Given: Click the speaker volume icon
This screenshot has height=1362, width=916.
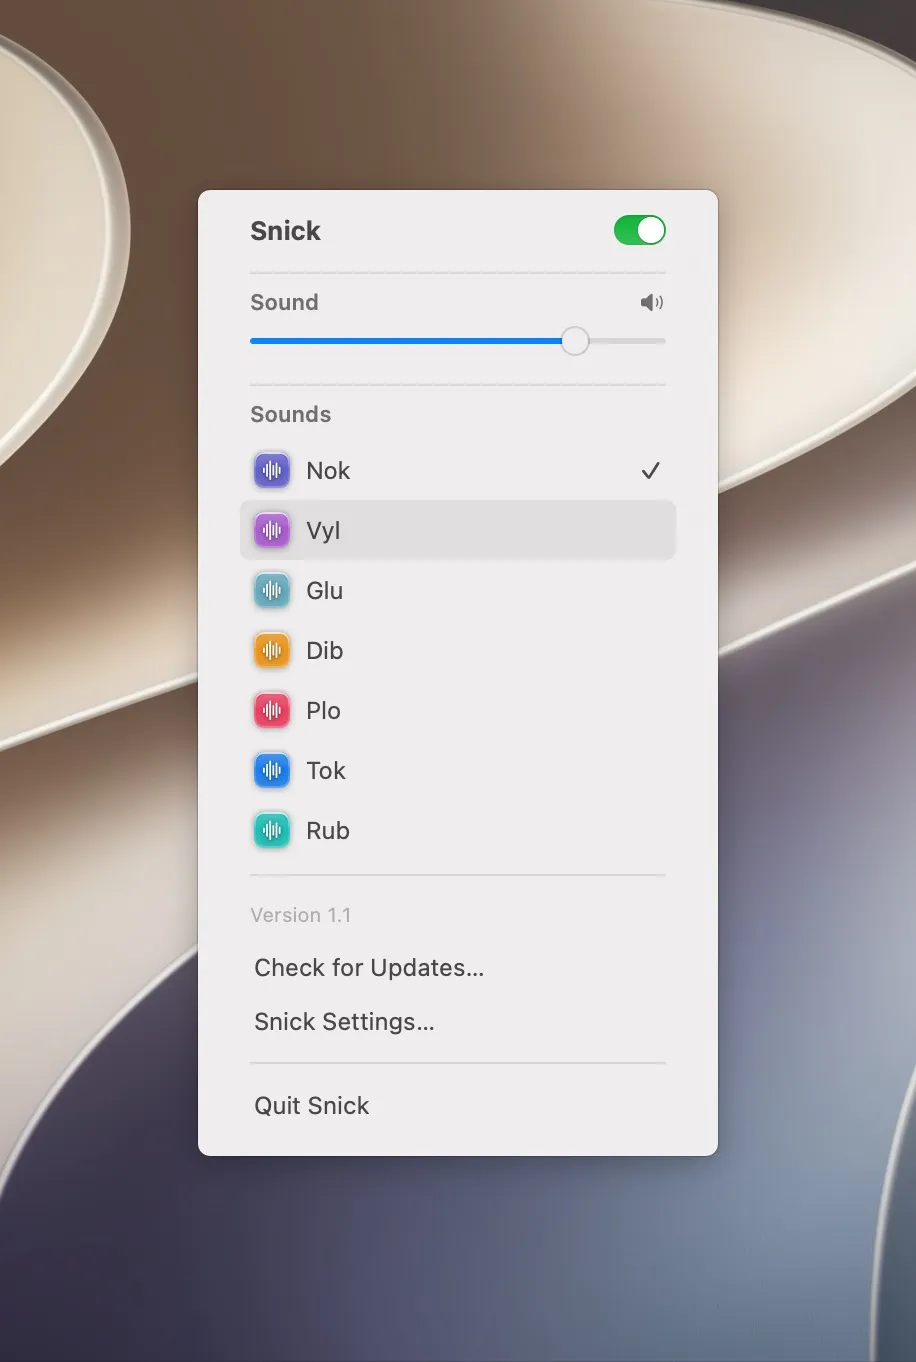Looking at the screenshot, I should [652, 302].
